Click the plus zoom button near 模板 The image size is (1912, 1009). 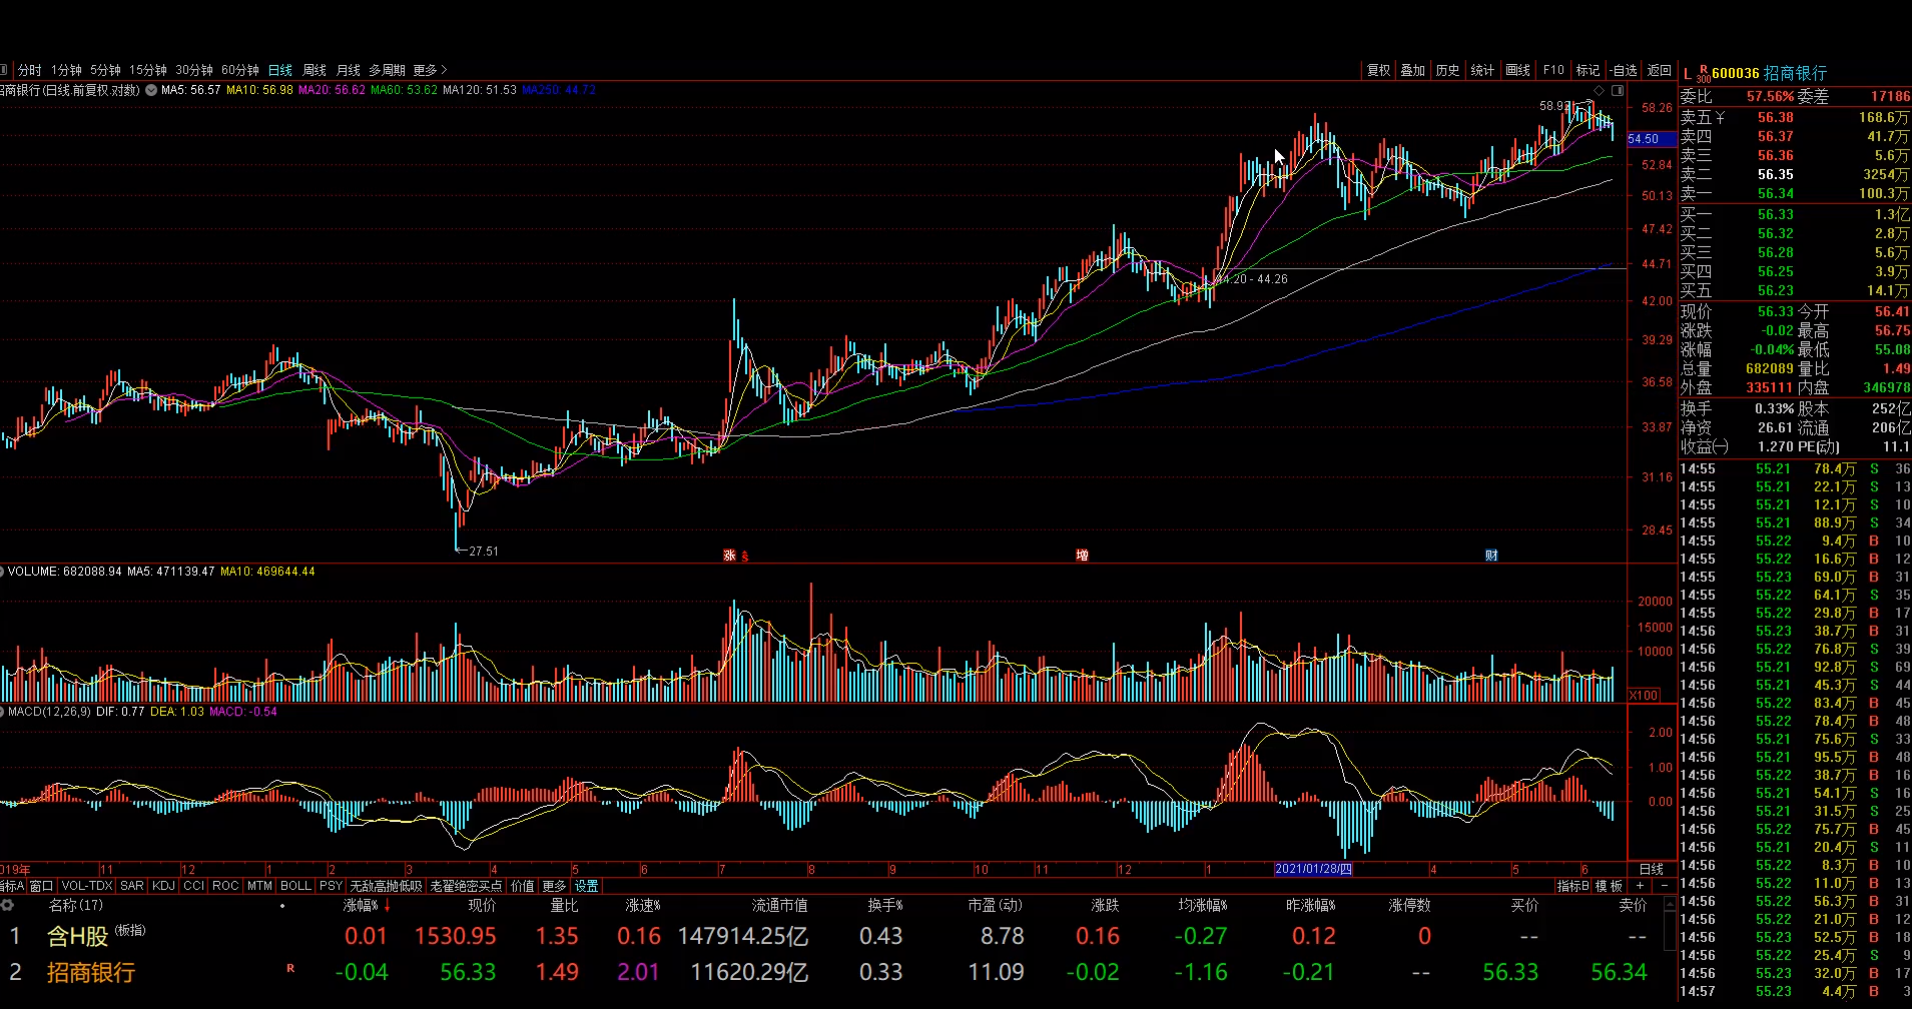tap(1640, 886)
